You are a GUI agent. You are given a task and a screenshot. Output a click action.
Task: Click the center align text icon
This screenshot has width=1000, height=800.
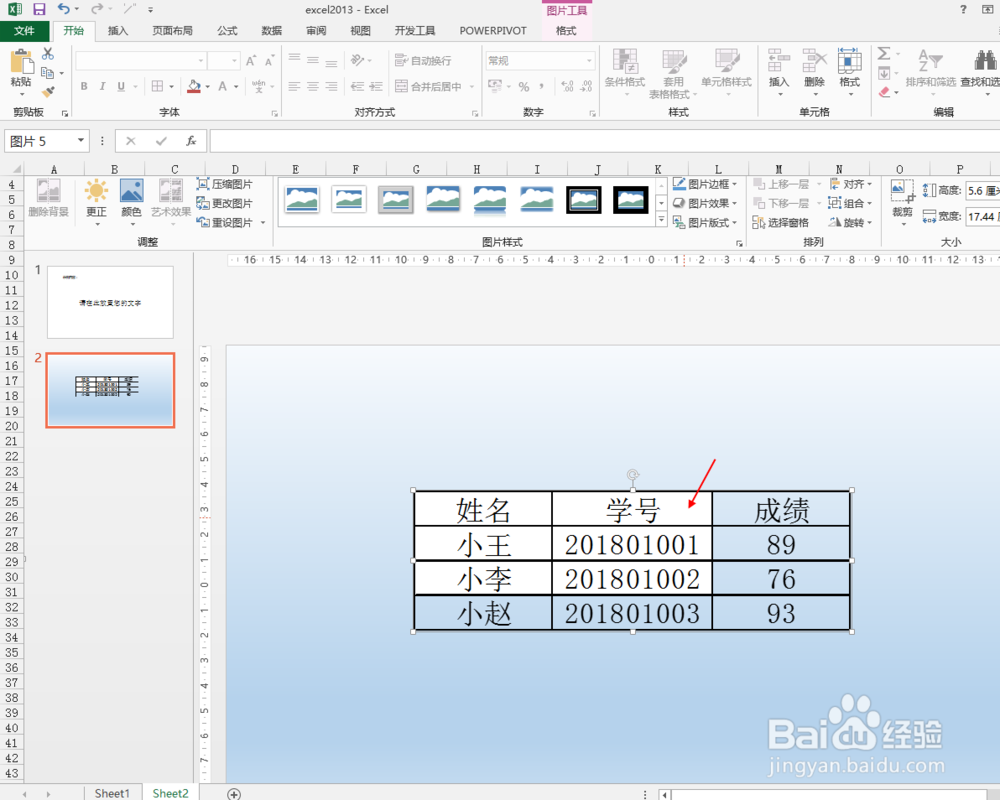(312, 86)
